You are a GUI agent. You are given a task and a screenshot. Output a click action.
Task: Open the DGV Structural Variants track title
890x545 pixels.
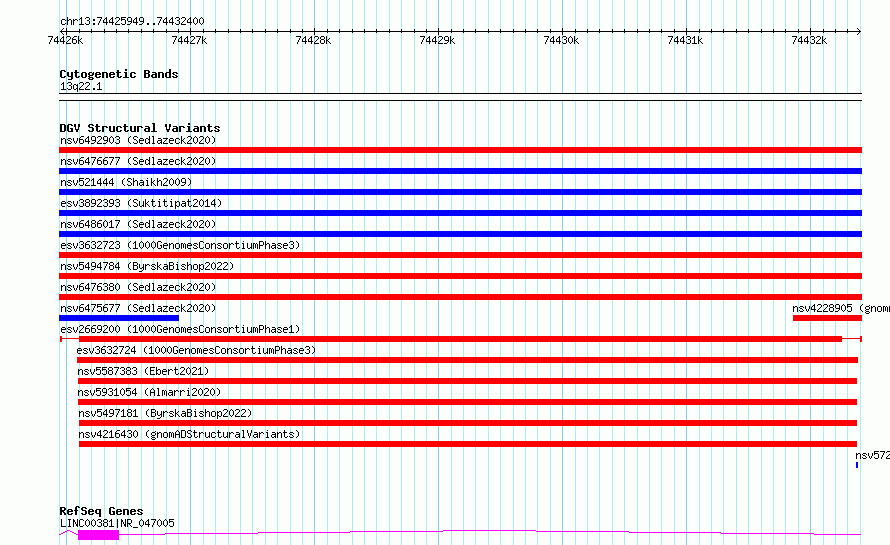pyautogui.click(x=140, y=128)
